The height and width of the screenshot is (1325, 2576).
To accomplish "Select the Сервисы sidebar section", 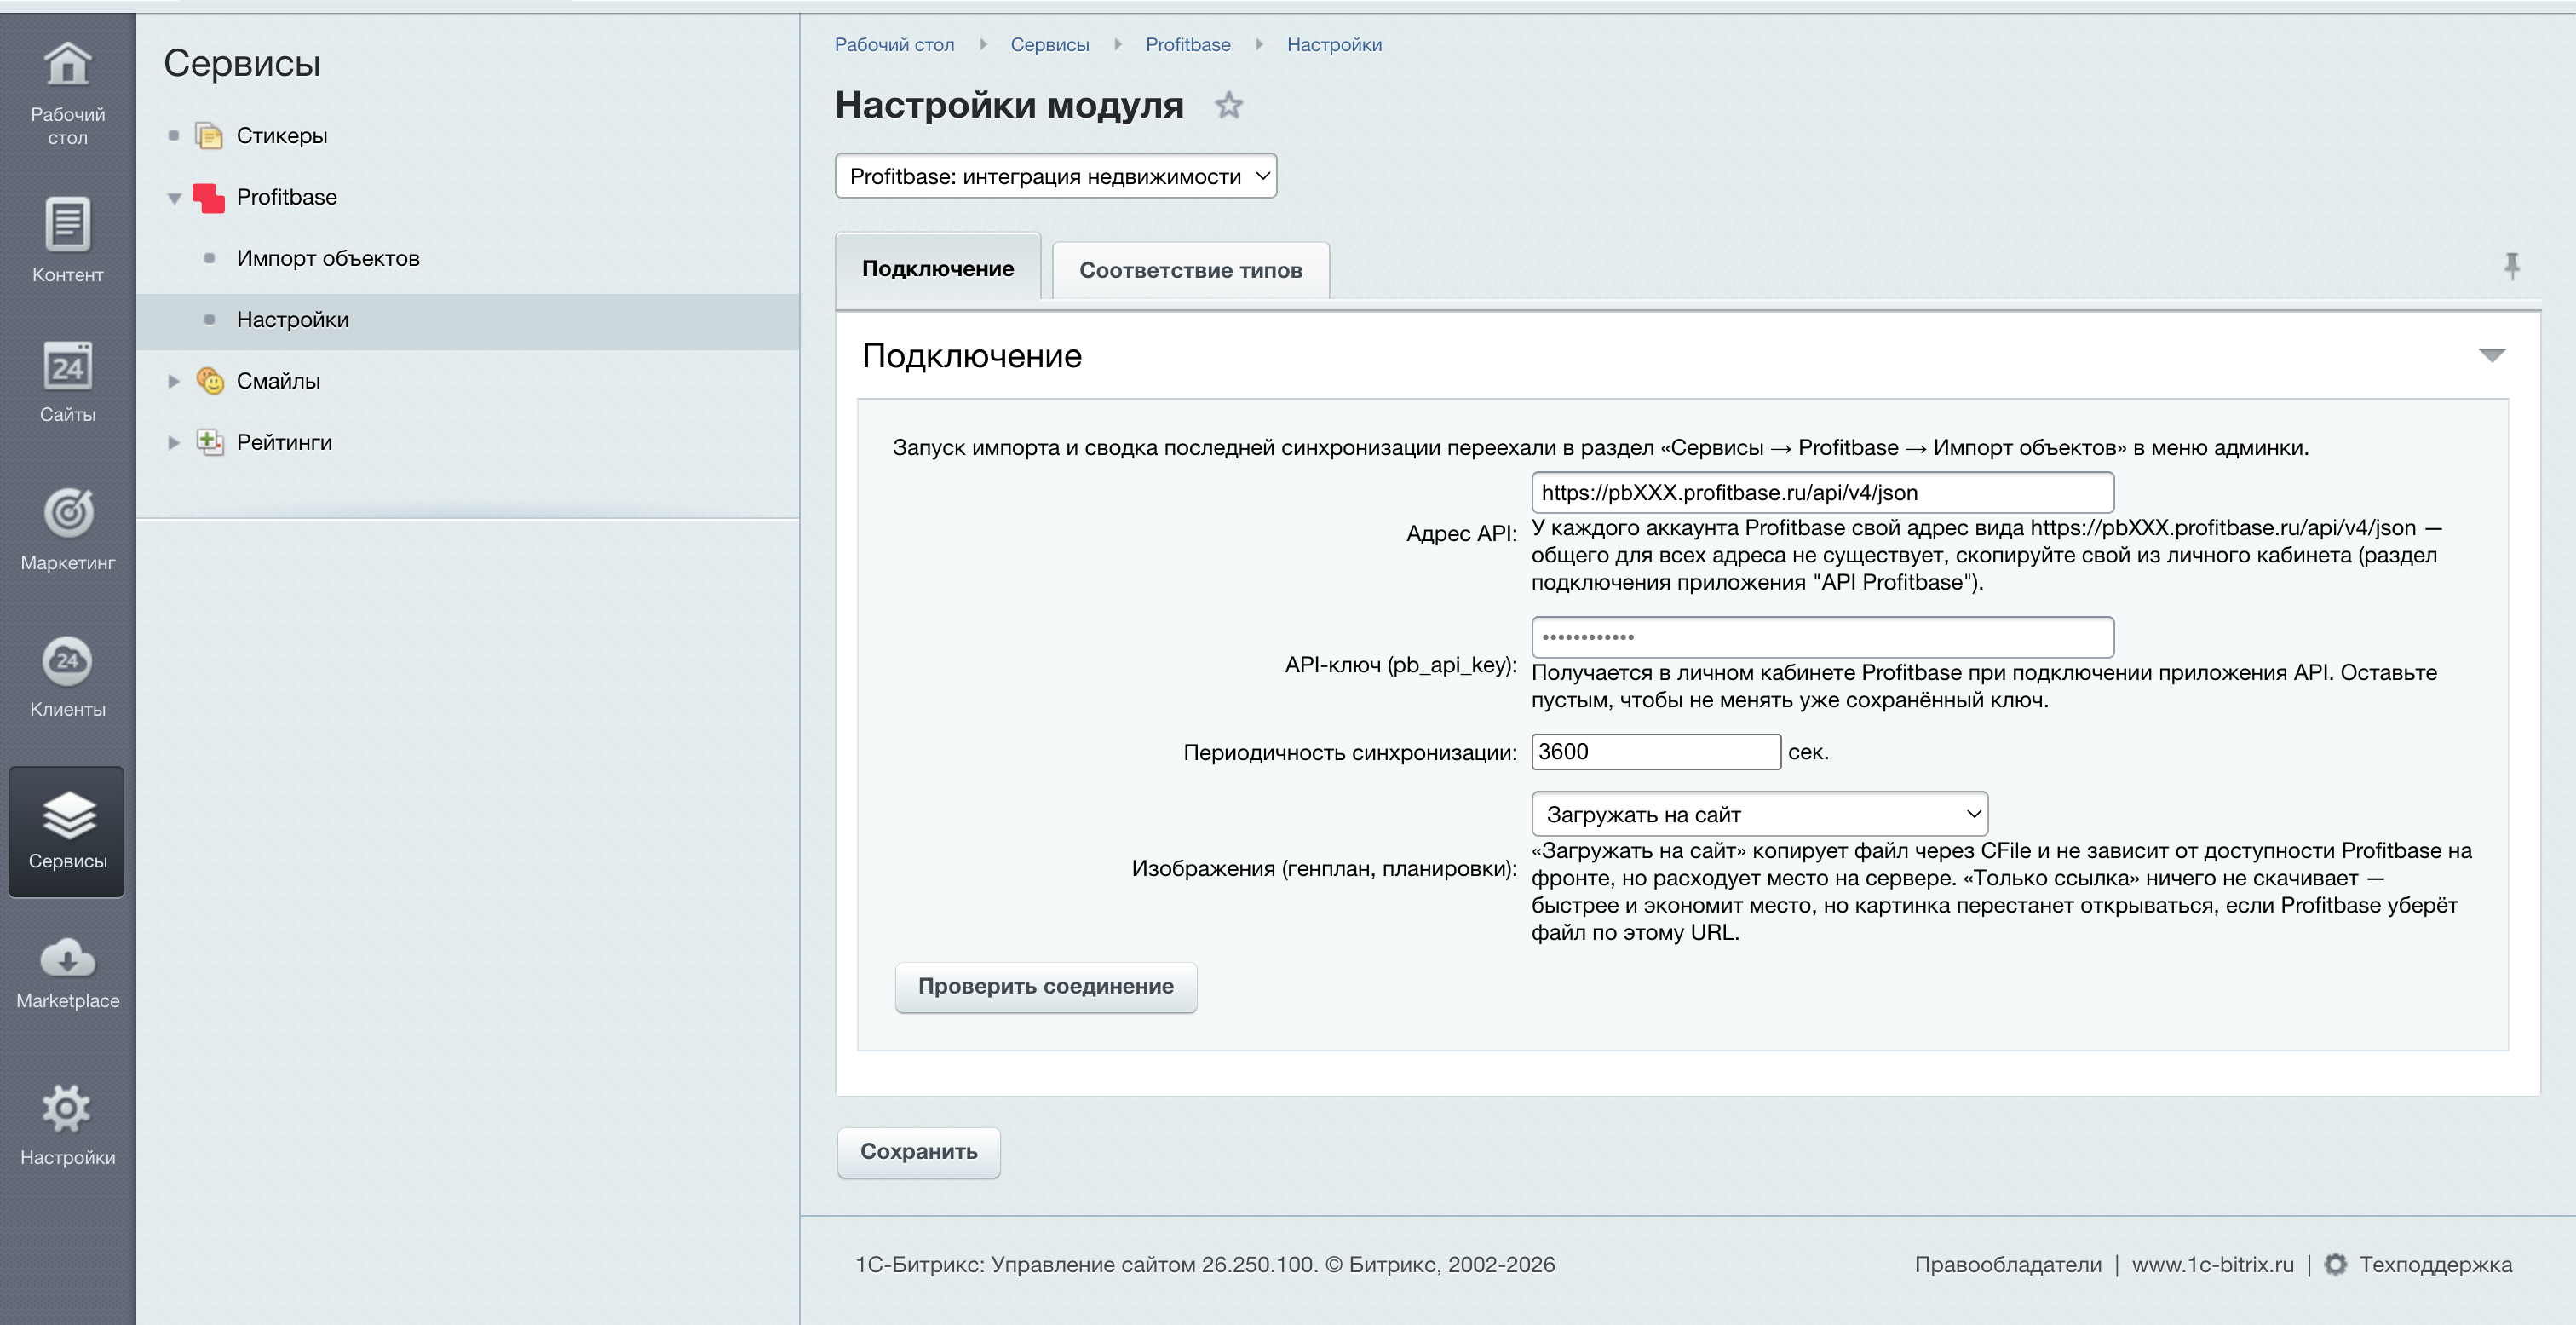I will click(67, 830).
